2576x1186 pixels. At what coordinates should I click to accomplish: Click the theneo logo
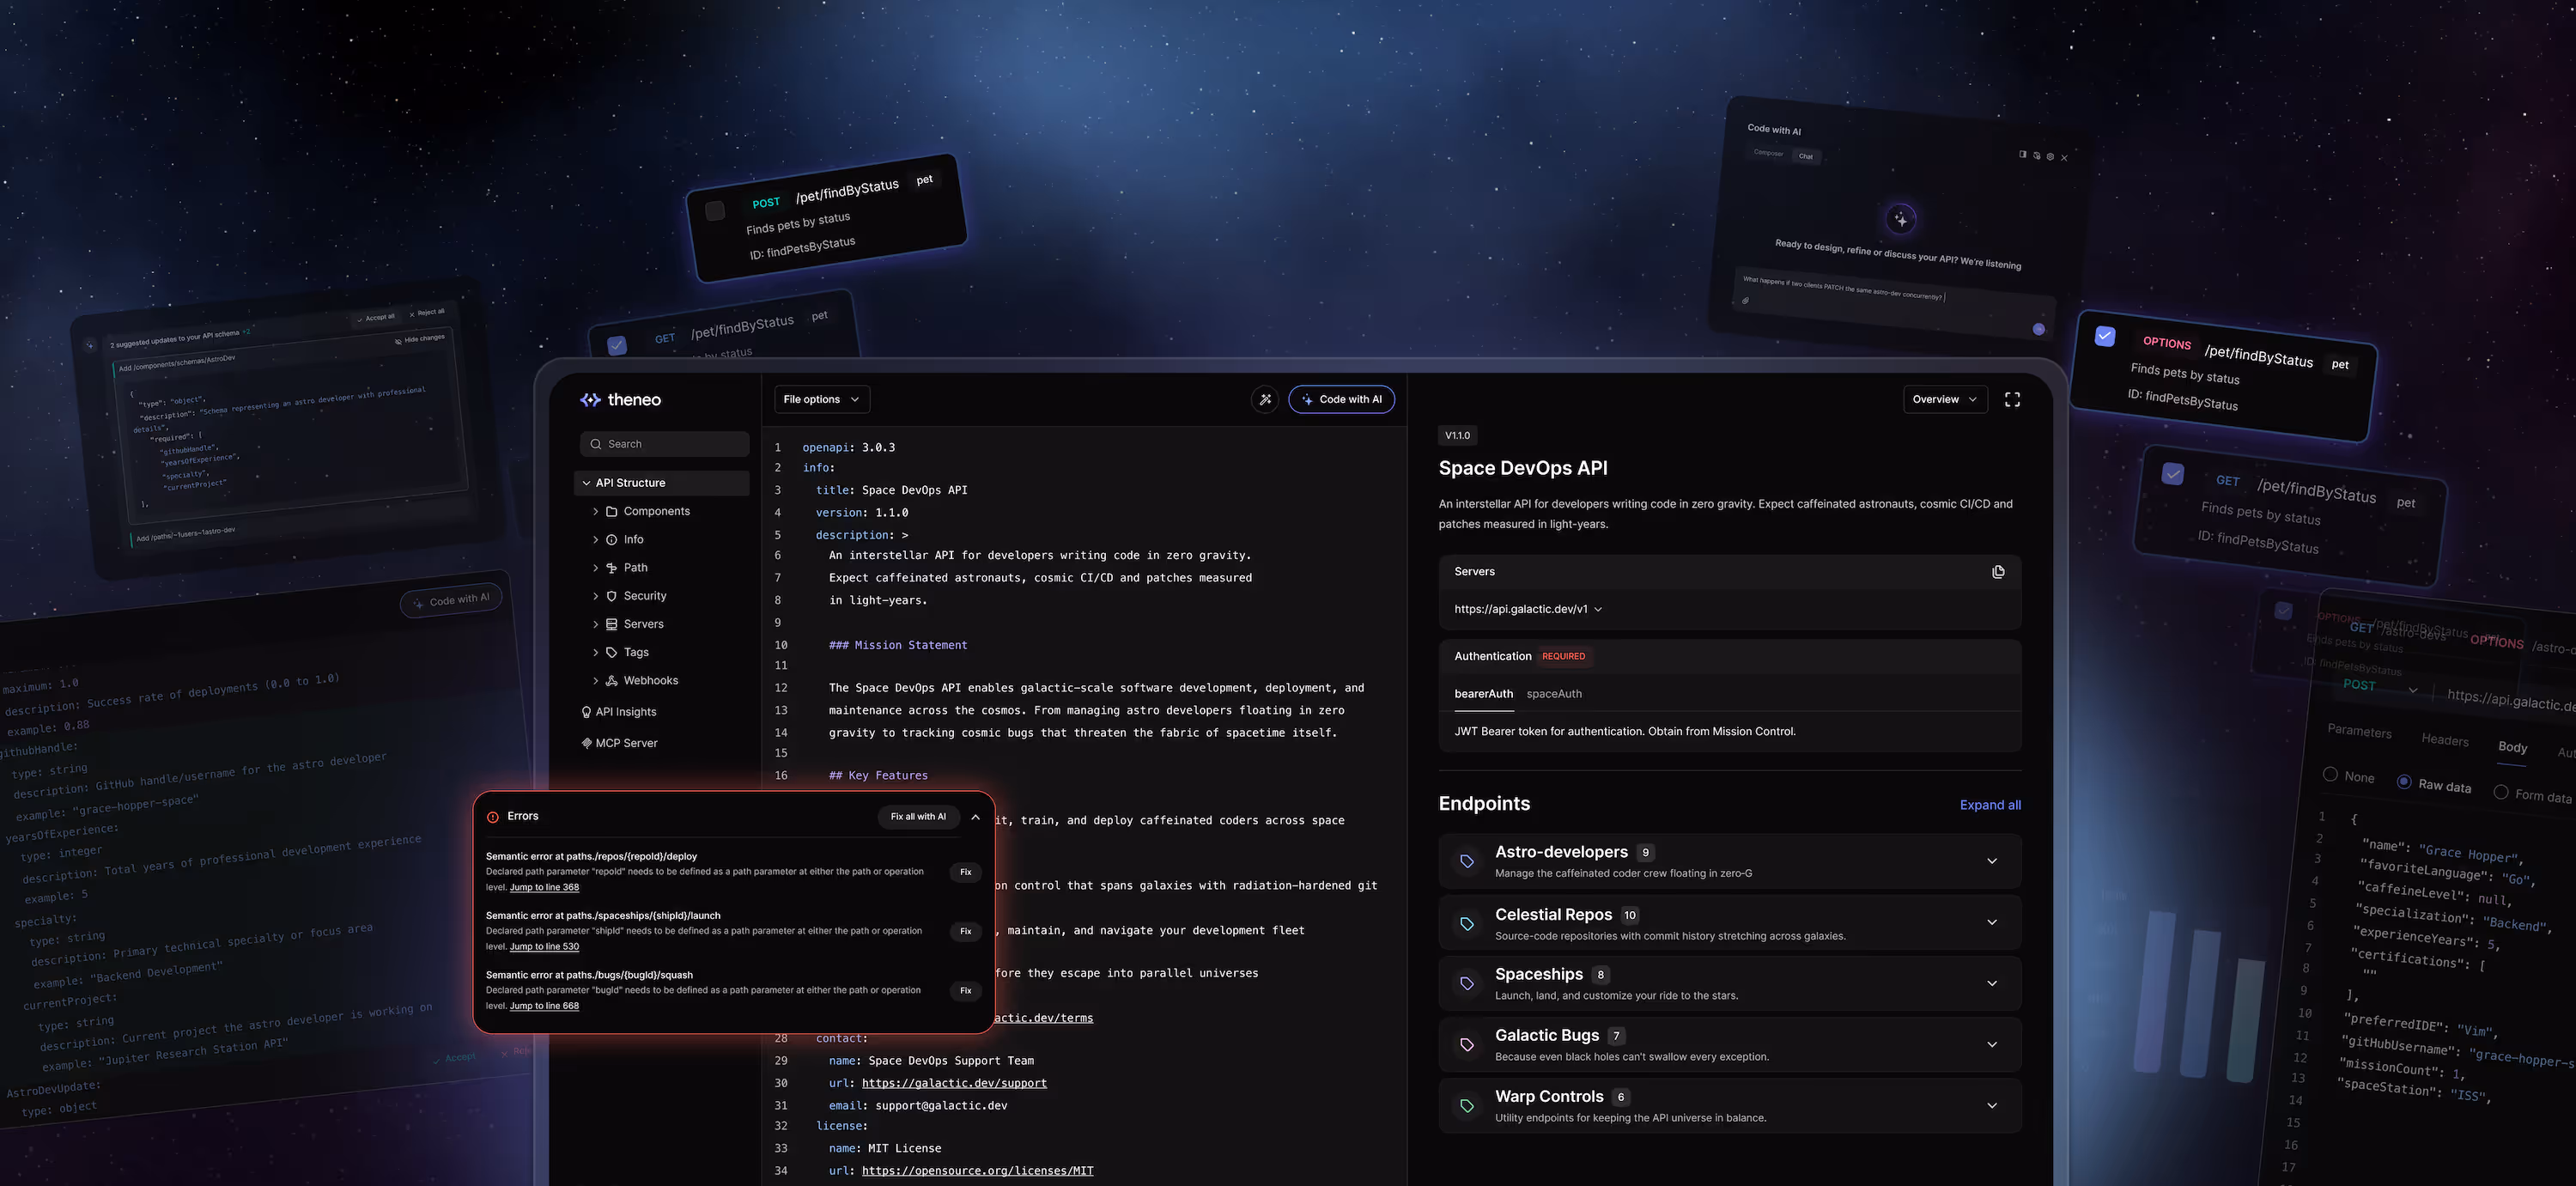pos(620,400)
